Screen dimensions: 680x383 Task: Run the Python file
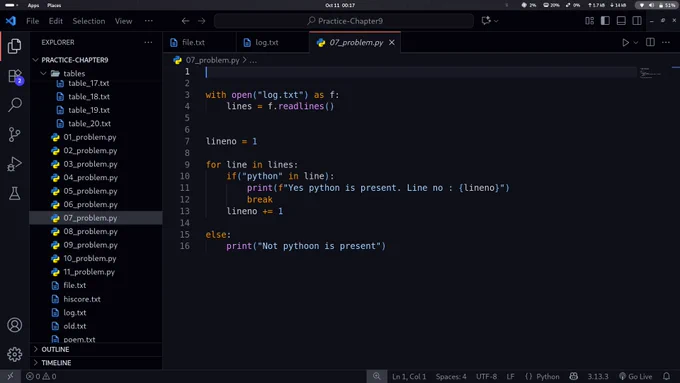click(625, 43)
